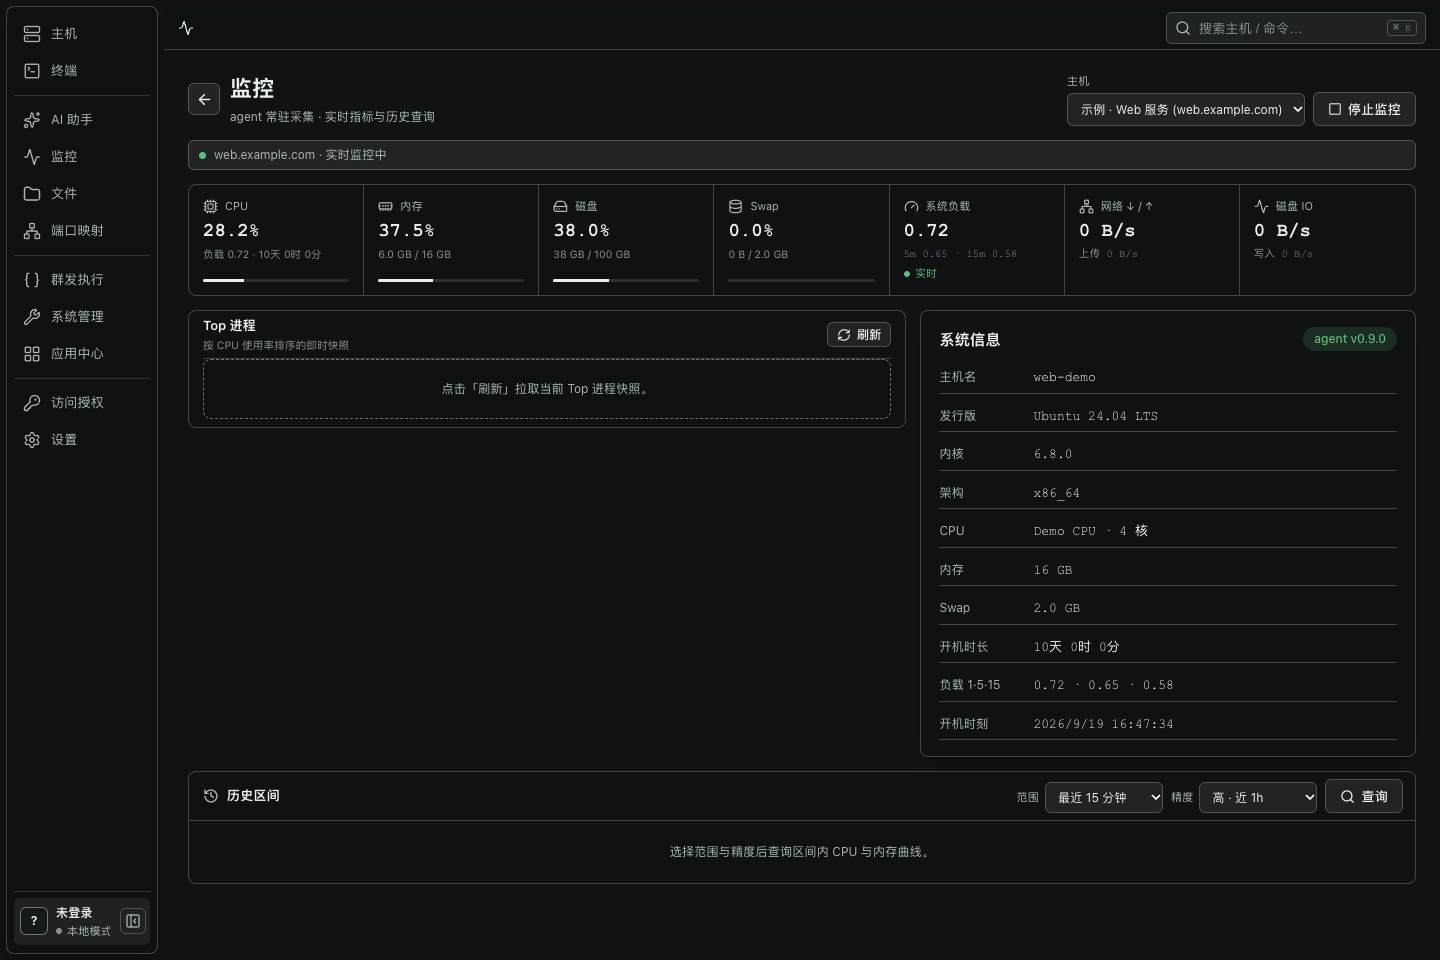Open 群发执行 in the sidebar
The width and height of the screenshot is (1440, 960).
pos(82,280)
